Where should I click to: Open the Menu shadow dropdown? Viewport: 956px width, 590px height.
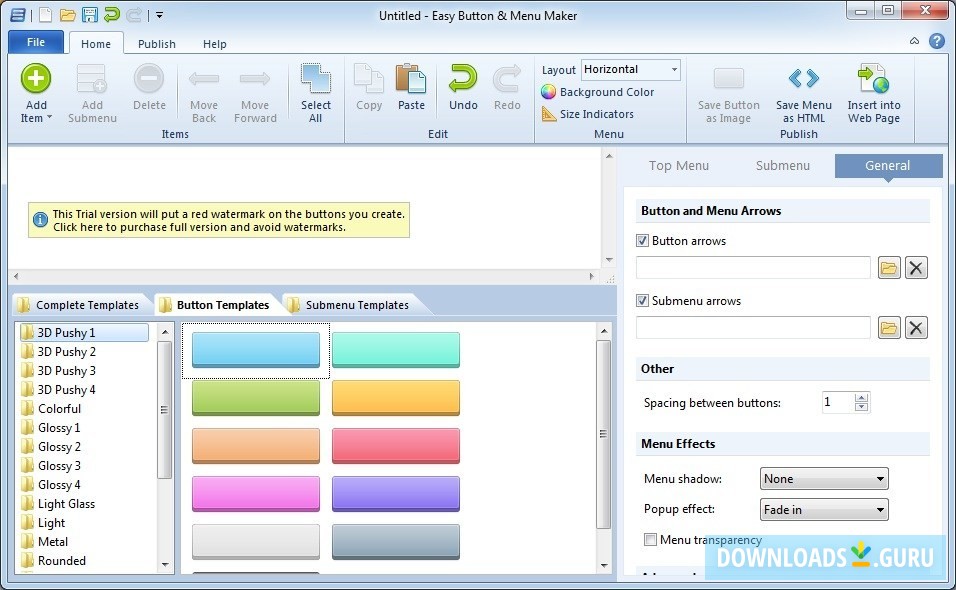(824, 479)
